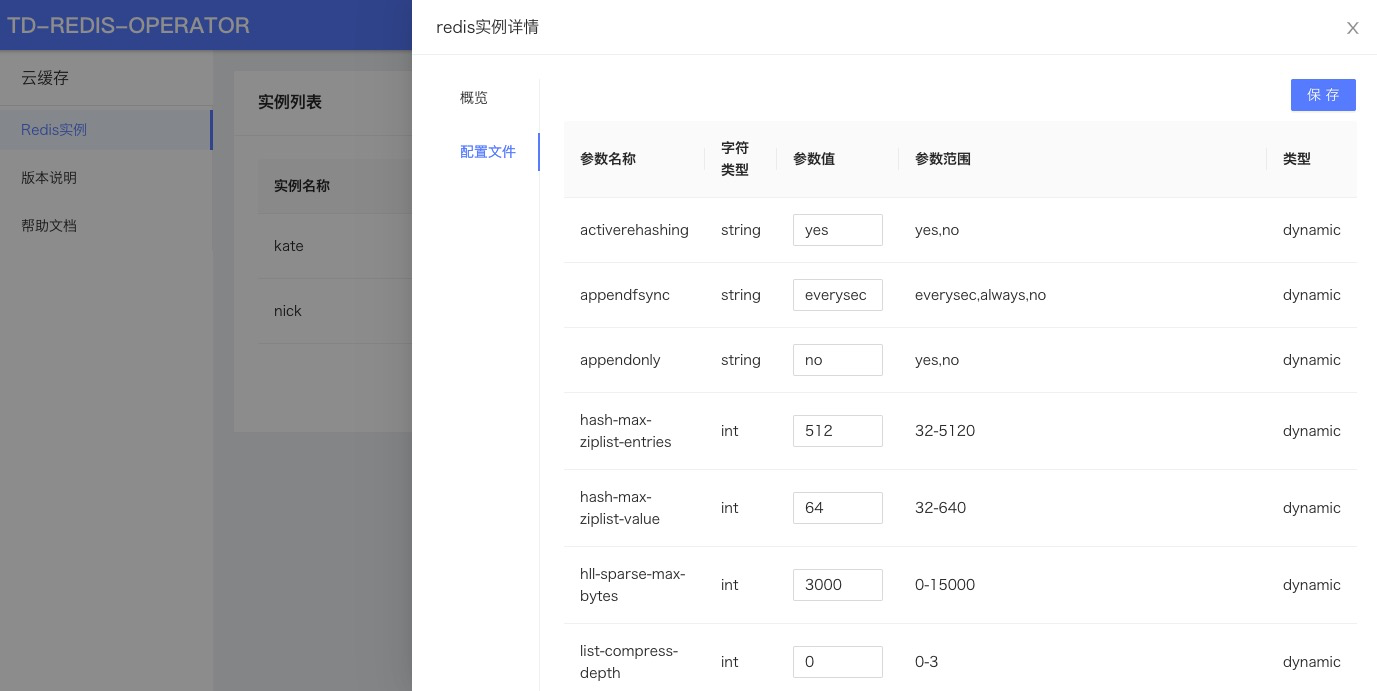Click the appendonly parameter name
This screenshot has width=1377, height=691.
(x=620, y=360)
